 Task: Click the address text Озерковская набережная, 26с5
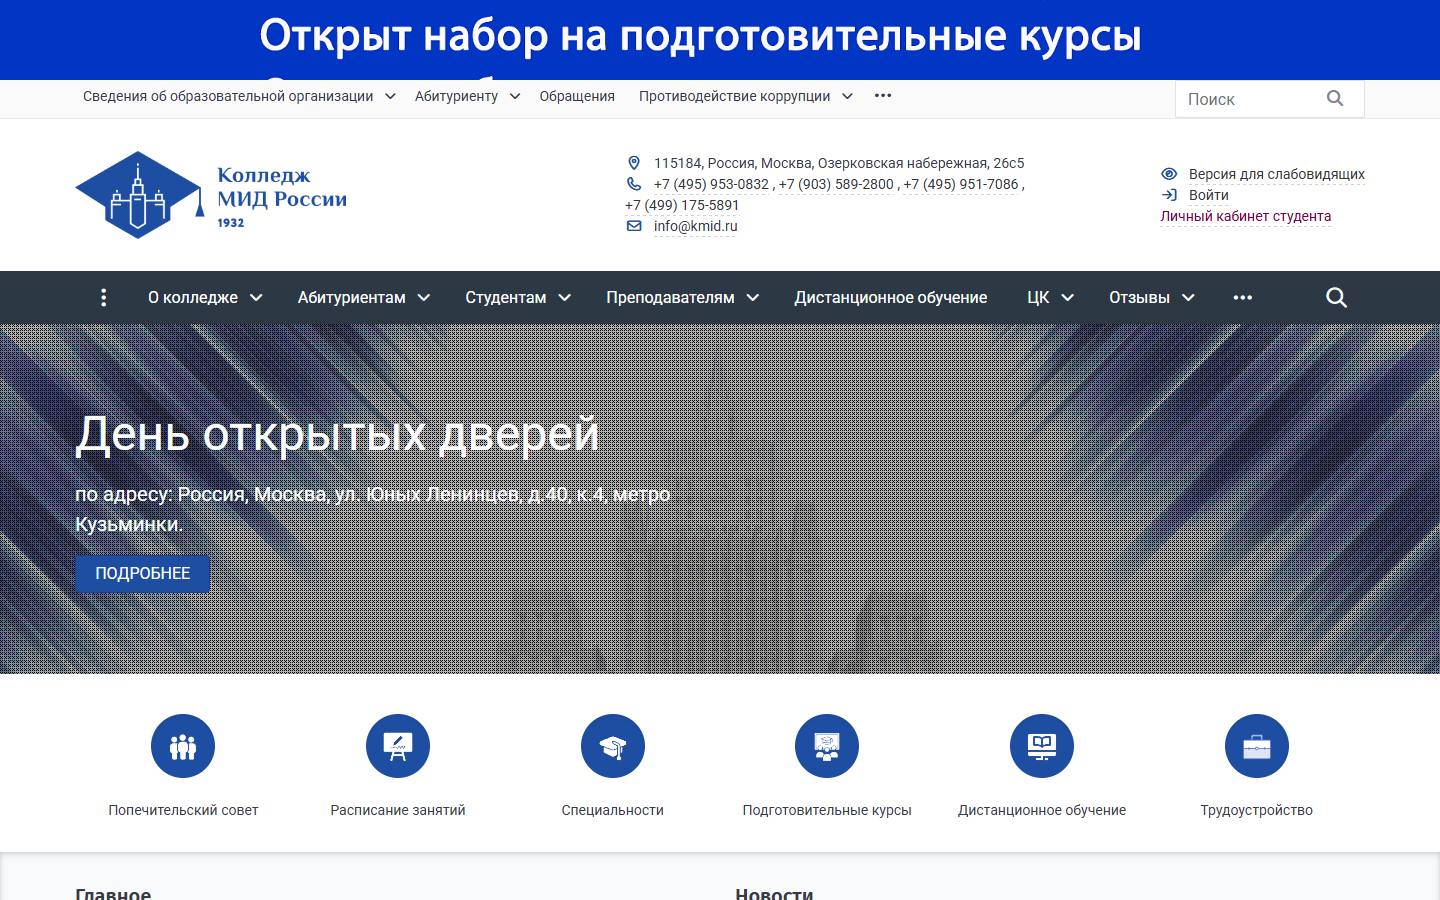coord(921,163)
